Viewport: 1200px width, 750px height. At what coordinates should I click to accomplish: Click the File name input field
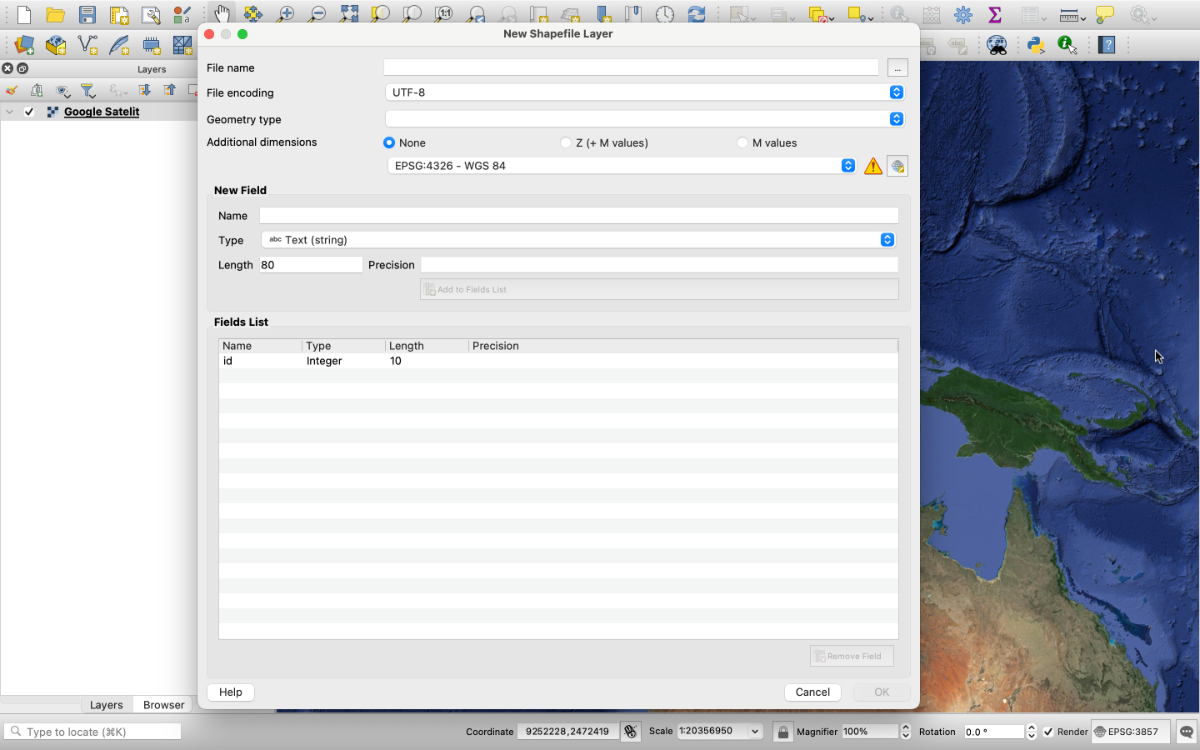(x=631, y=68)
